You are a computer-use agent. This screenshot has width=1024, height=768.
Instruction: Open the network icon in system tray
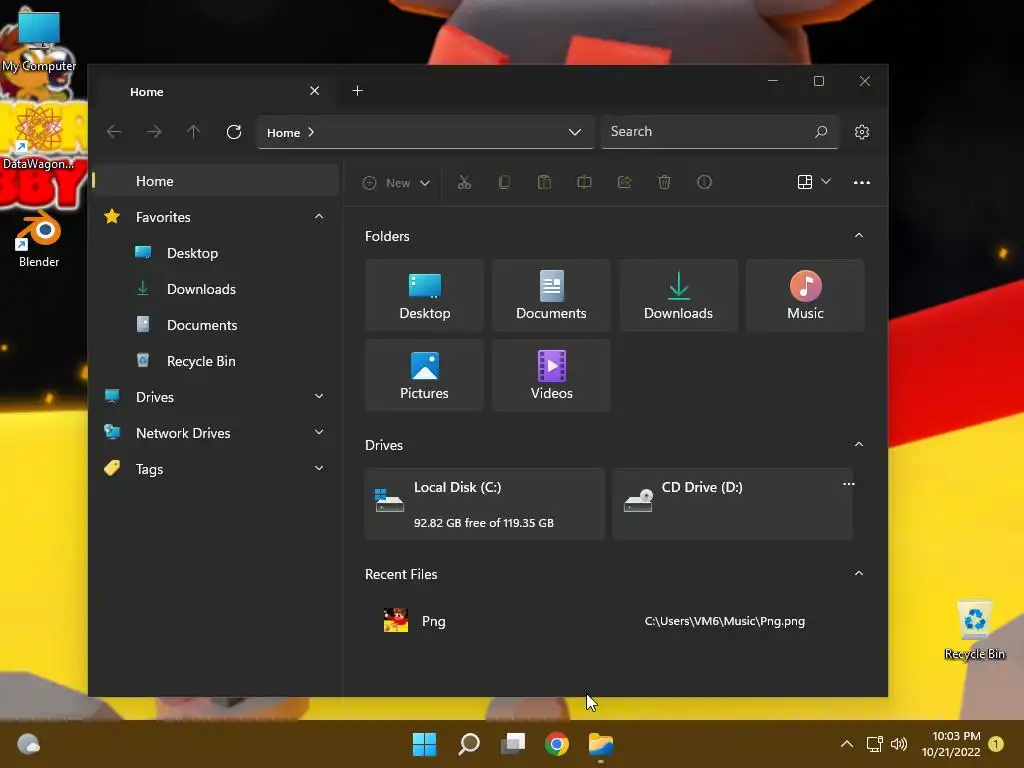click(x=874, y=744)
